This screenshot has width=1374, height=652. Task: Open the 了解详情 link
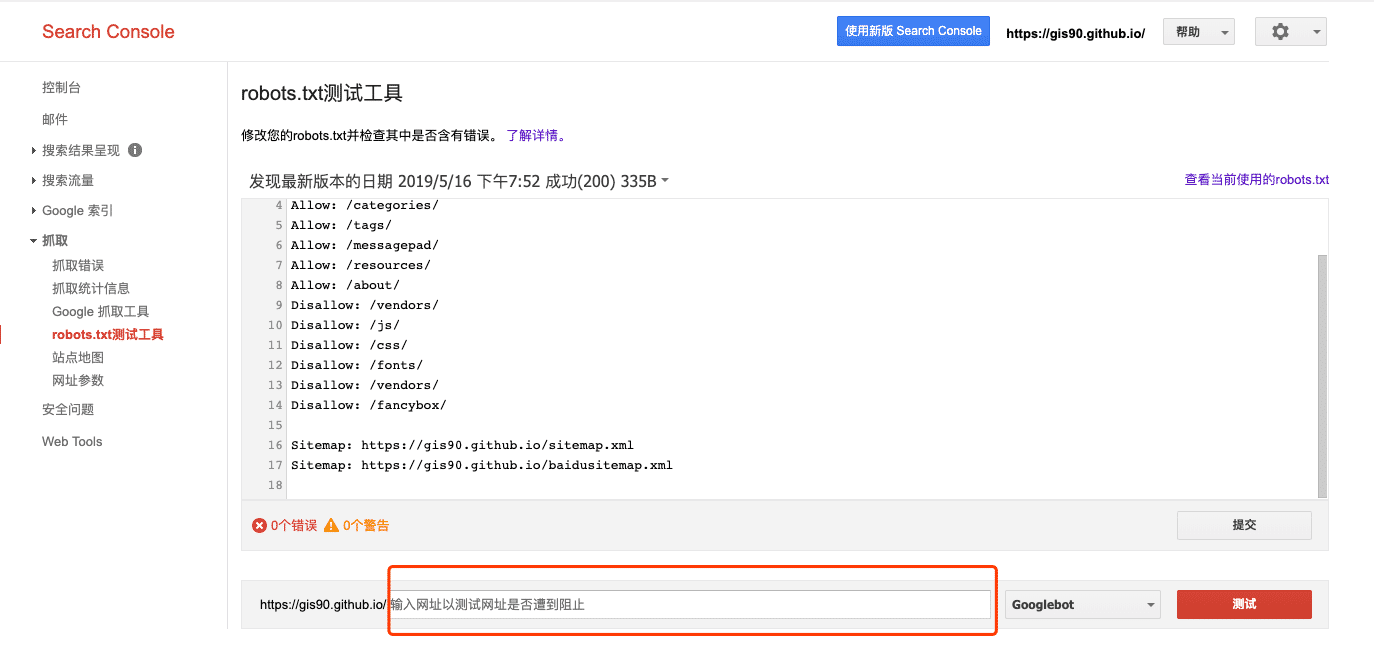[536, 135]
